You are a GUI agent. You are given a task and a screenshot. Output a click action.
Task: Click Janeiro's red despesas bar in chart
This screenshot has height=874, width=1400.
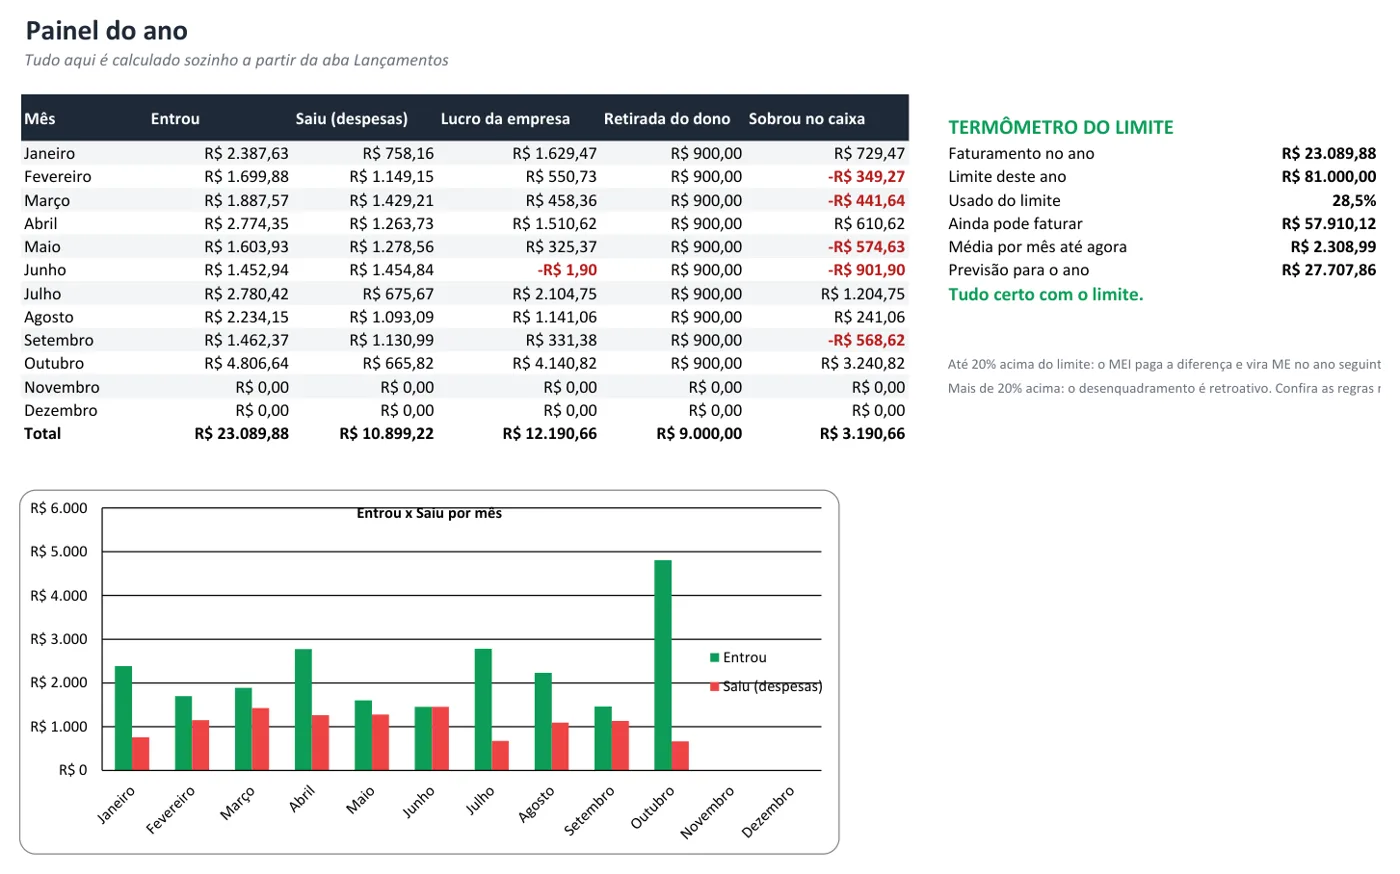tap(141, 754)
